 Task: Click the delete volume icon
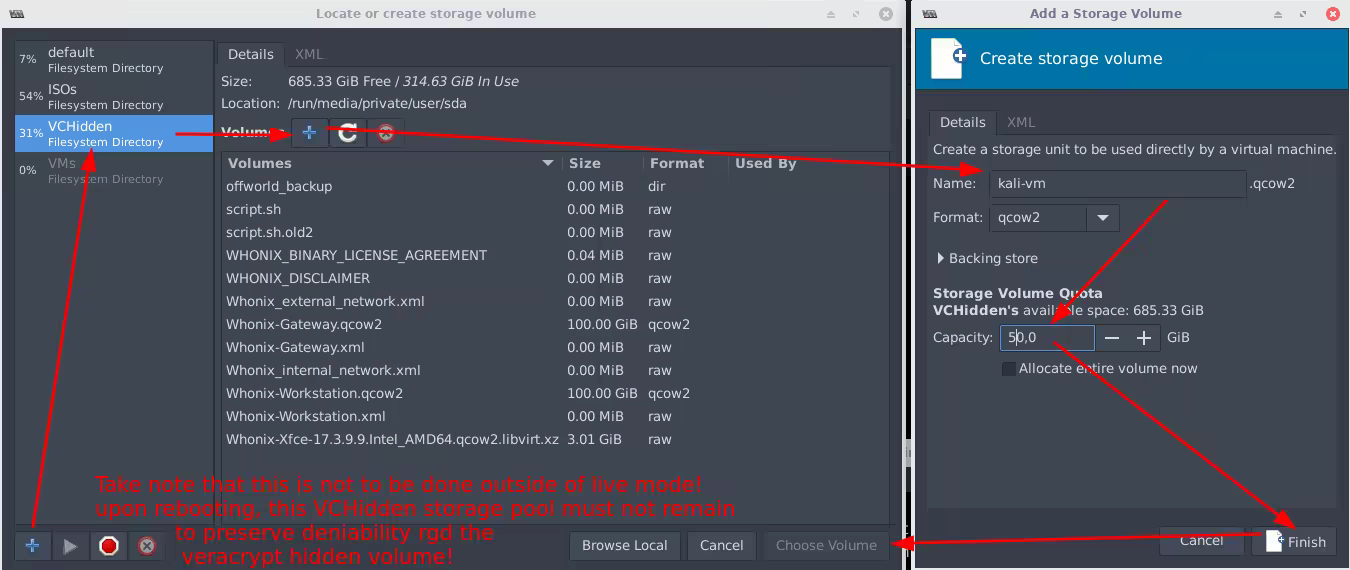point(385,132)
